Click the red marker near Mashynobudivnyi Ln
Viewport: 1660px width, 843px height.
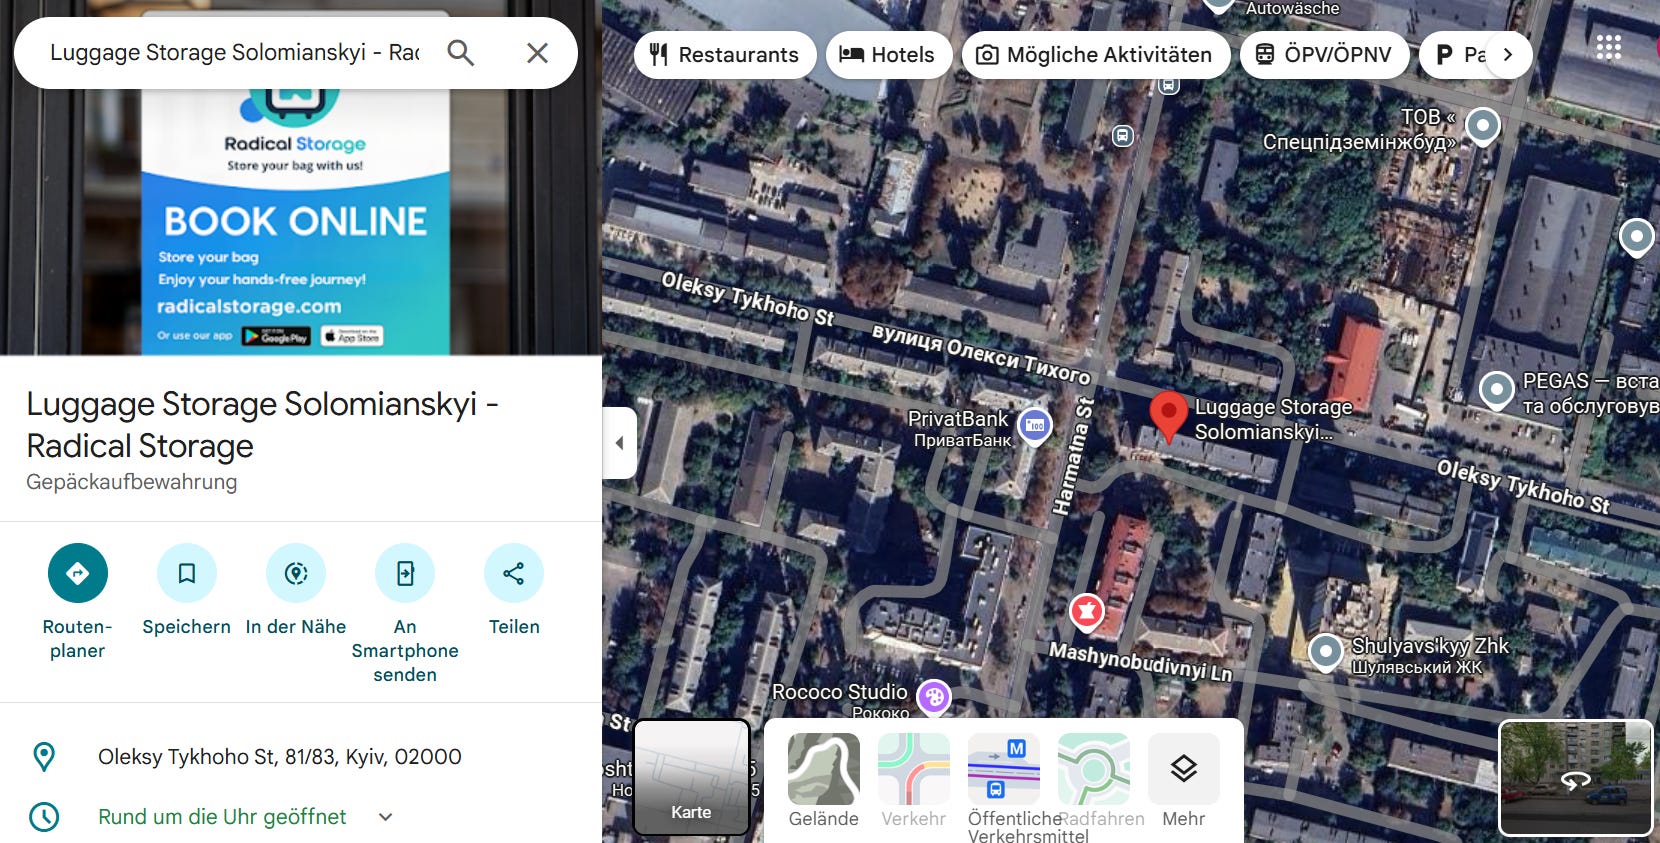(x=1087, y=611)
